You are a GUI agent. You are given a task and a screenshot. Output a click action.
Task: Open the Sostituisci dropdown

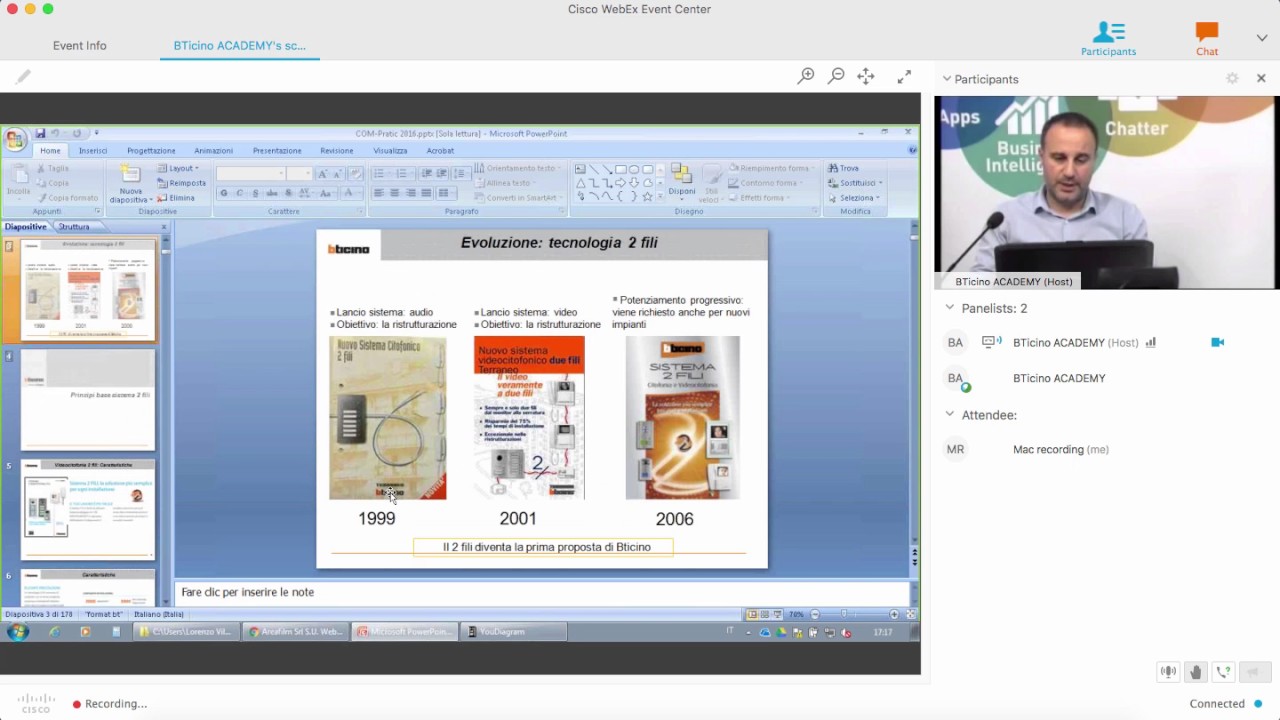tap(855, 183)
